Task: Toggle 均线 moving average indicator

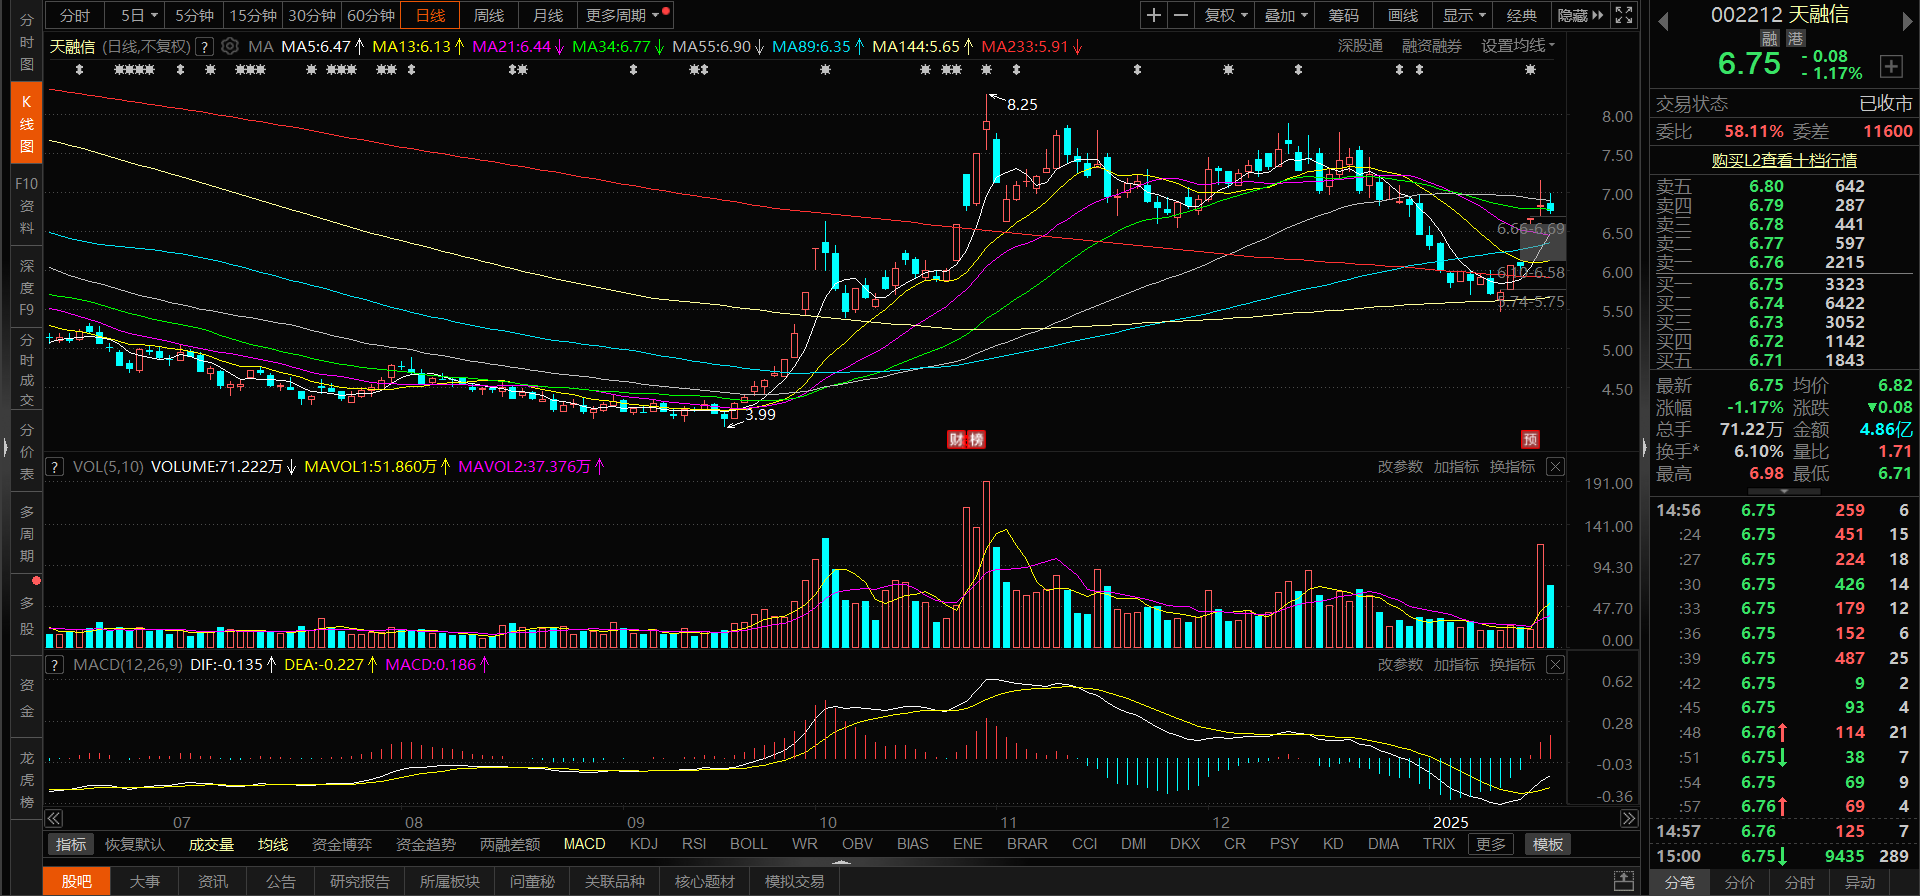Action: (x=273, y=845)
